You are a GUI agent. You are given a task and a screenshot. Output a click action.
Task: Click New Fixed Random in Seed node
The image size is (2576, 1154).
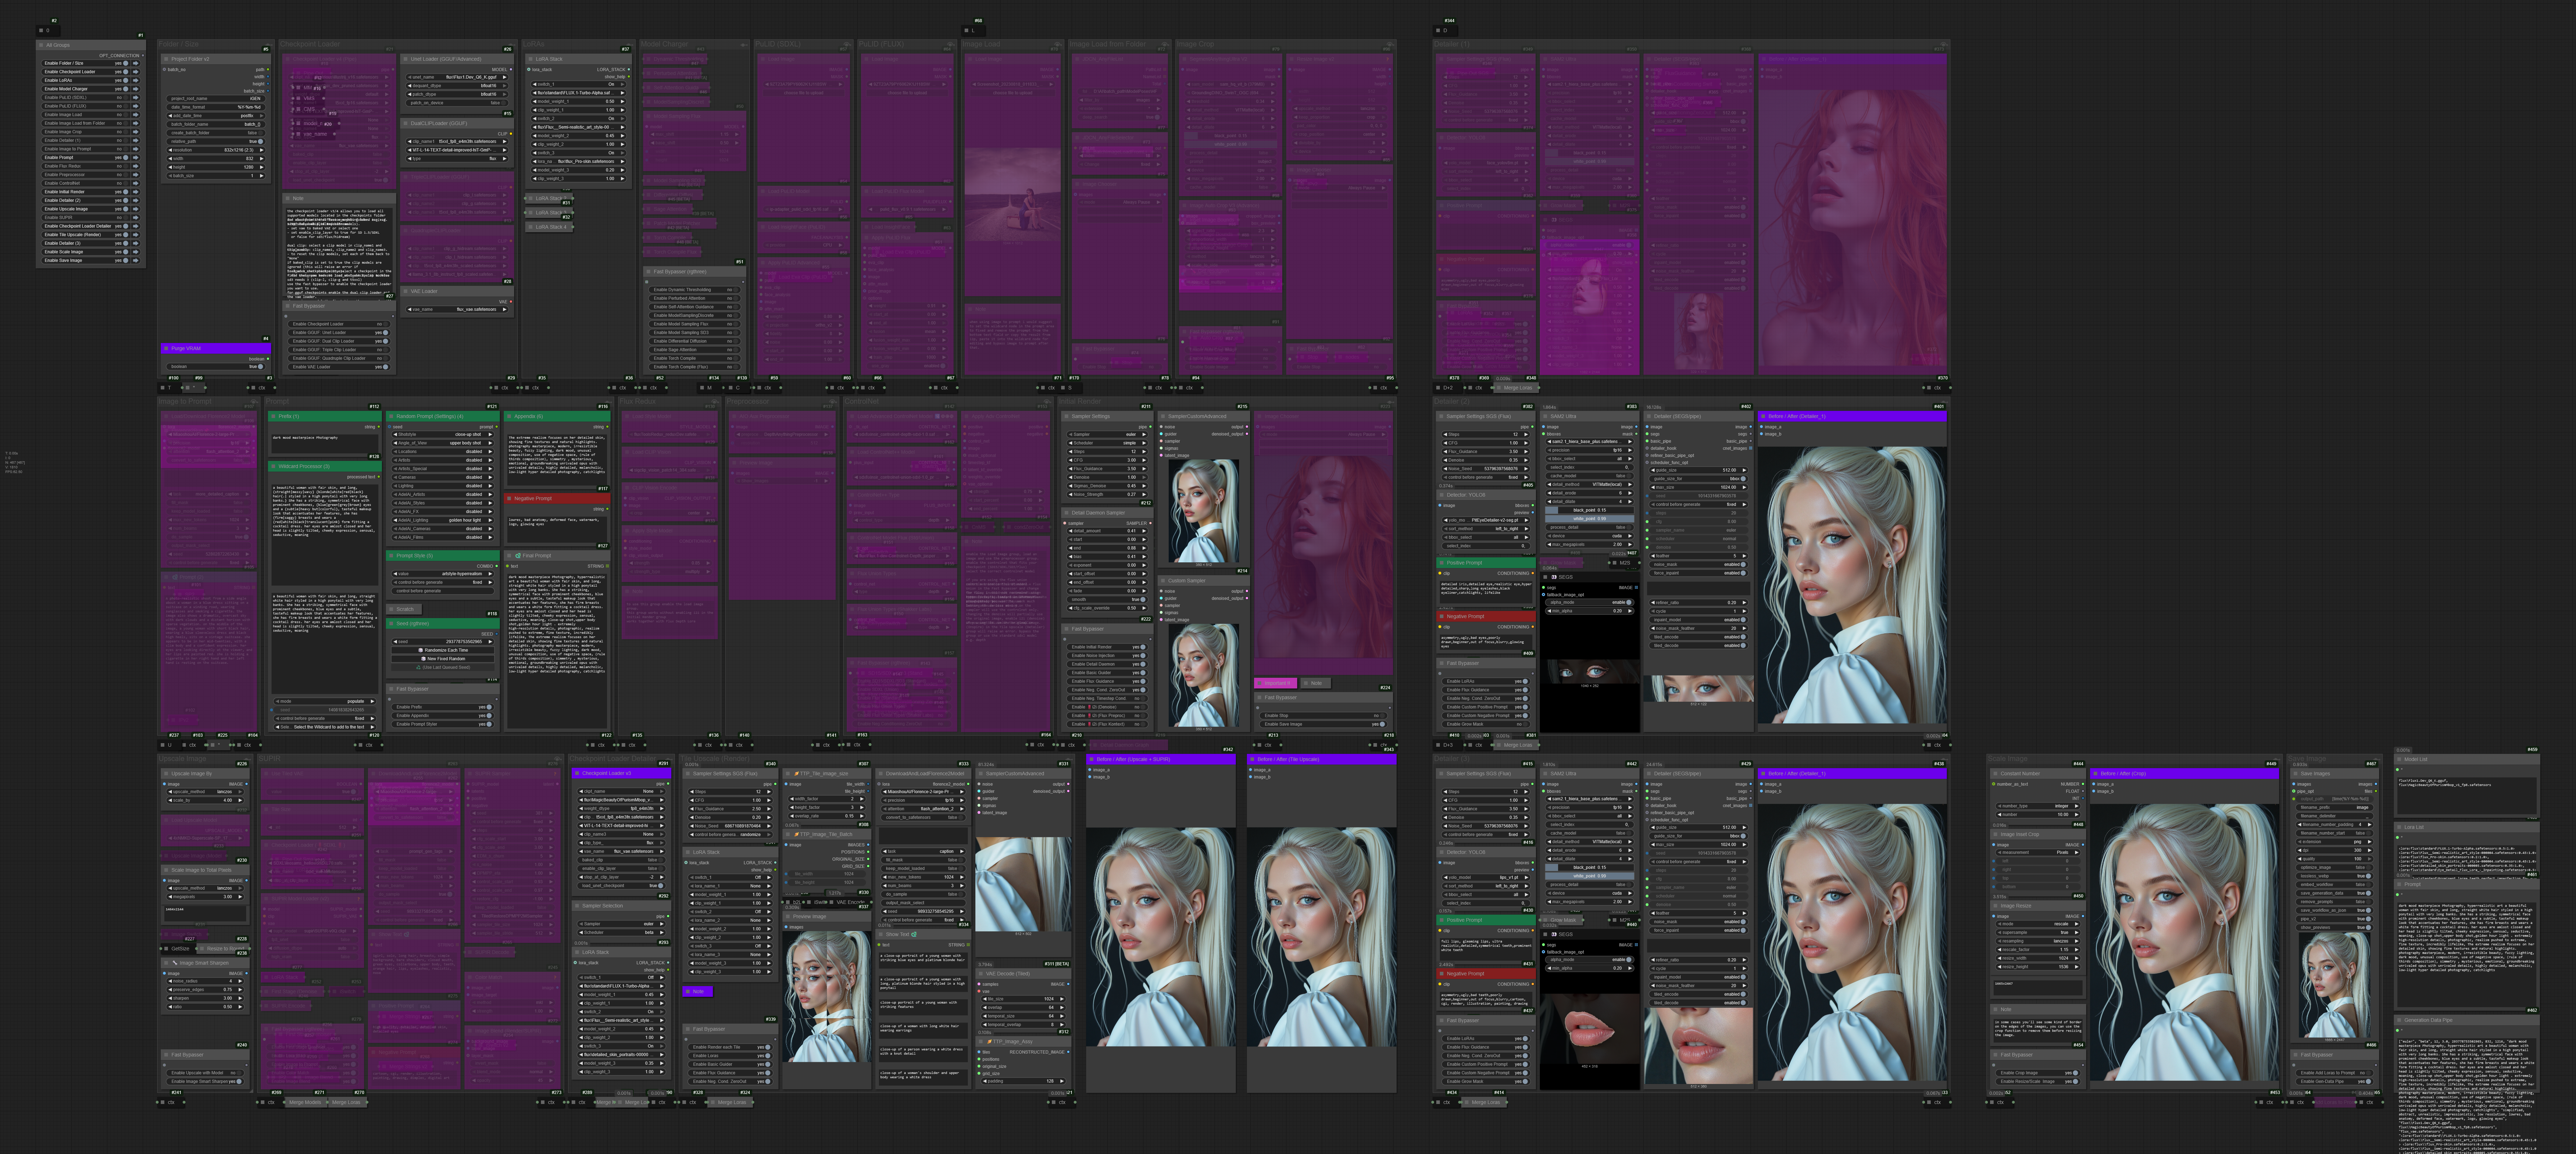click(443, 659)
